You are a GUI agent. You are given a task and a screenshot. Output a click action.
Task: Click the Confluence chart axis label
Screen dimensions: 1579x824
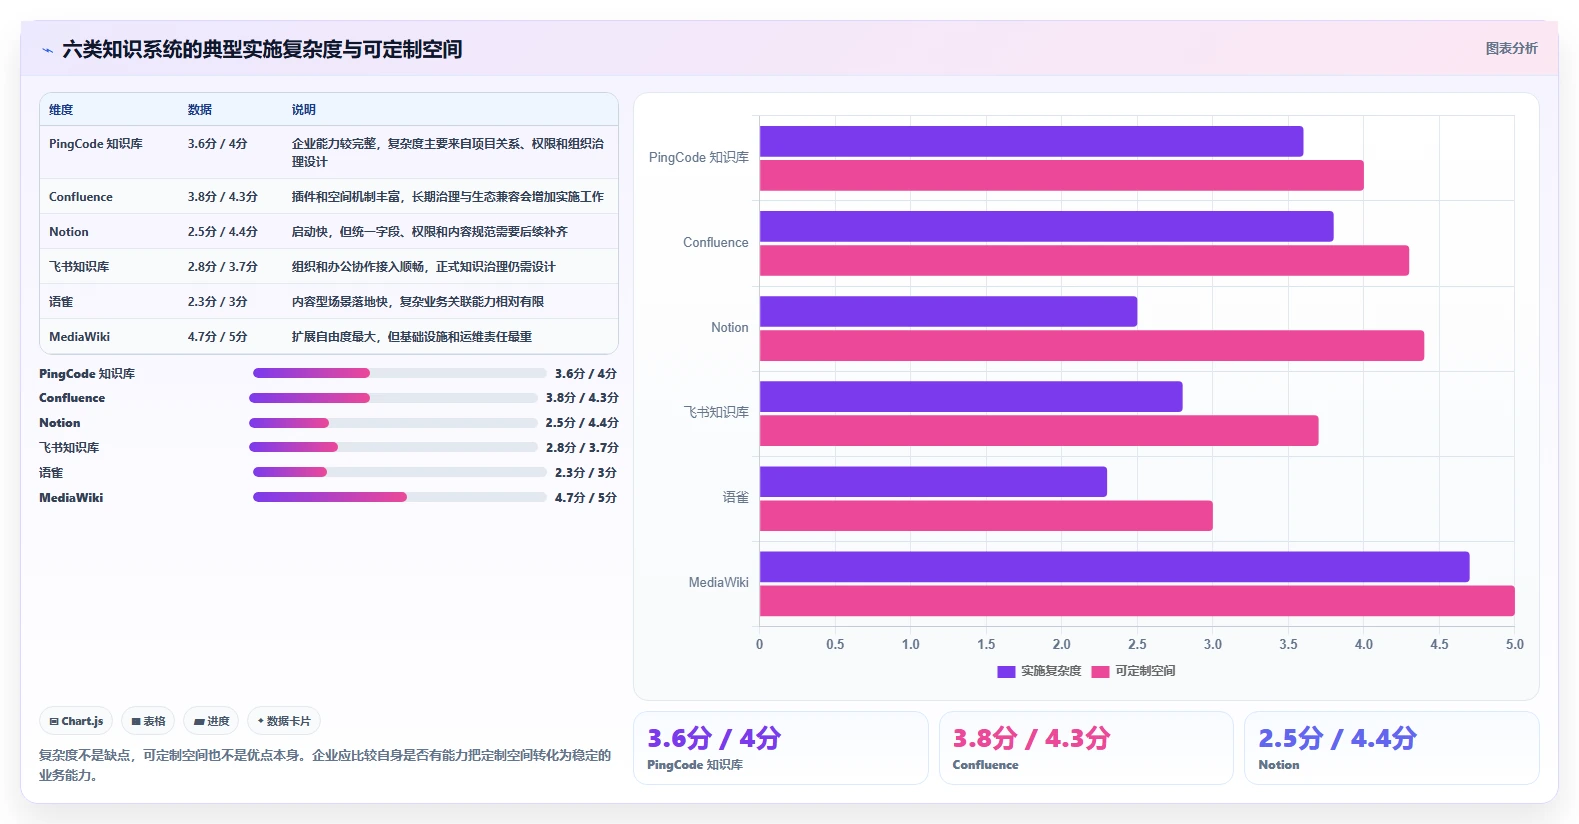pyautogui.click(x=715, y=242)
